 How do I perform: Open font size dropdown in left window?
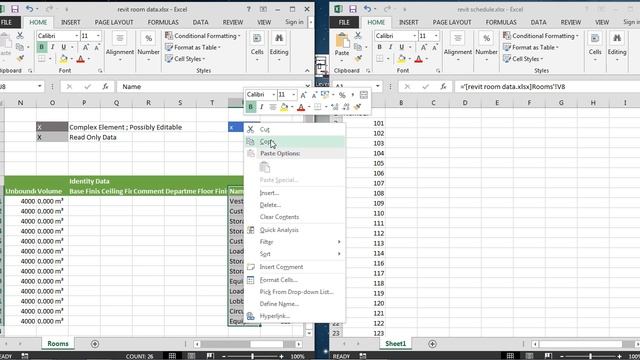click(x=98, y=36)
